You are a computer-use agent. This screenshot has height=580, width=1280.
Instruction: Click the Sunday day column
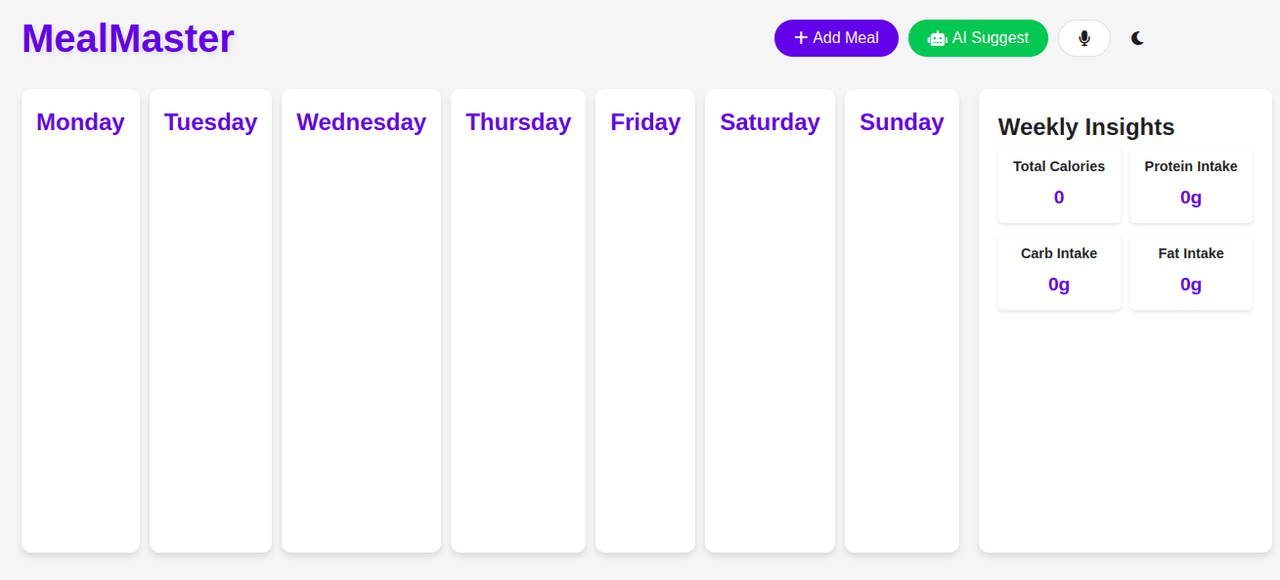click(902, 320)
